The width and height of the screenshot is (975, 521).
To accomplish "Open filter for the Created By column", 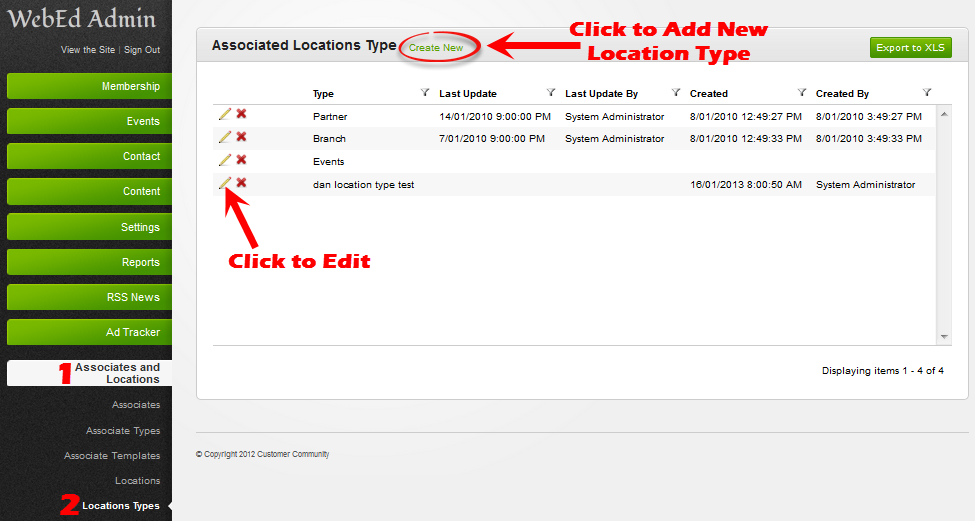I will [x=926, y=93].
